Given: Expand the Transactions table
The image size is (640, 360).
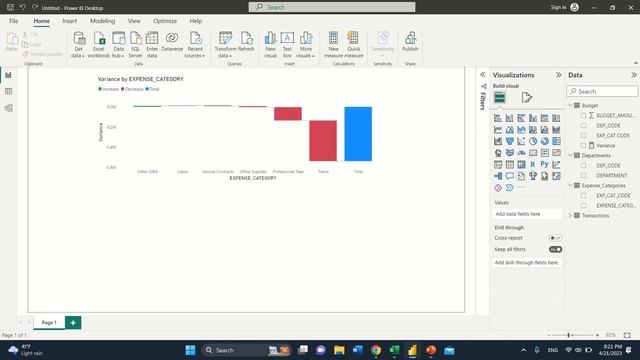Looking at the screenshot, I should tap(571, 216).
